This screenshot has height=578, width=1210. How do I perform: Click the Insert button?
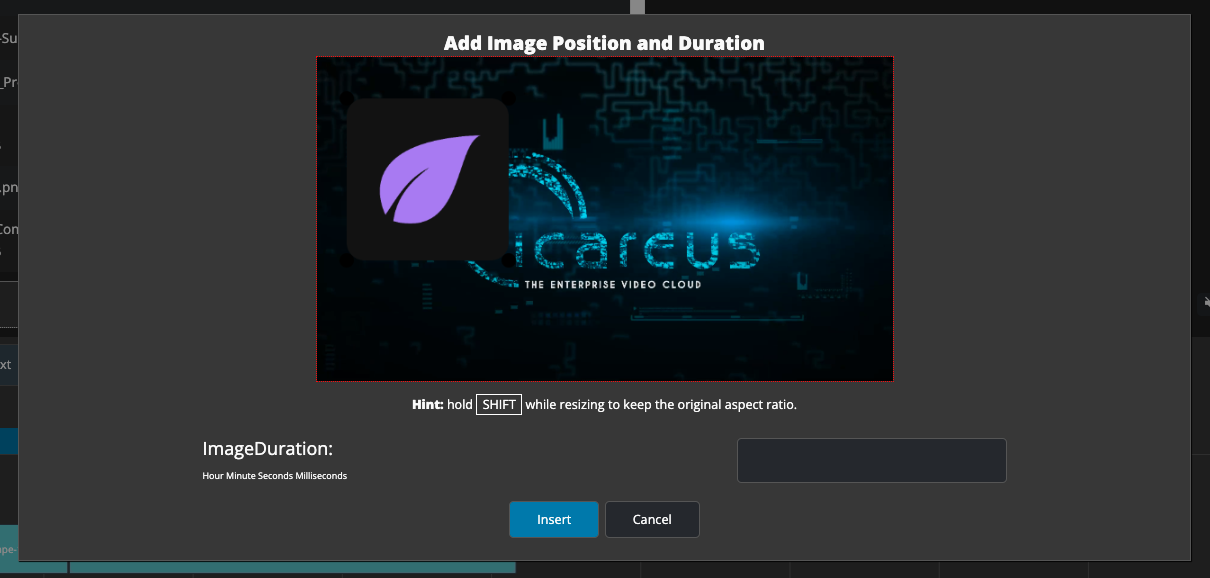pyautogui.click(x=553, y=519)
